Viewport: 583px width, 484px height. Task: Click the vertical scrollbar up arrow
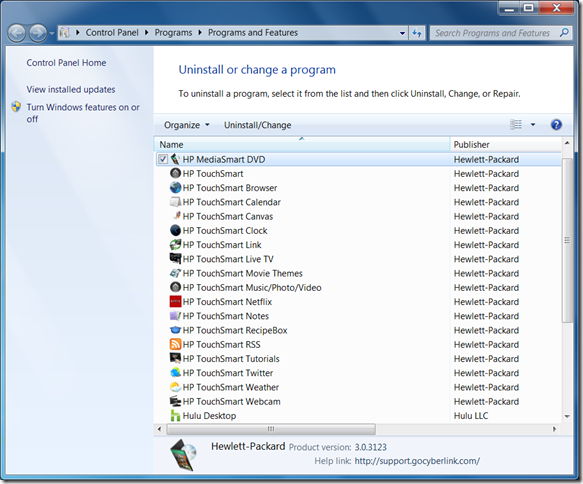567,143
